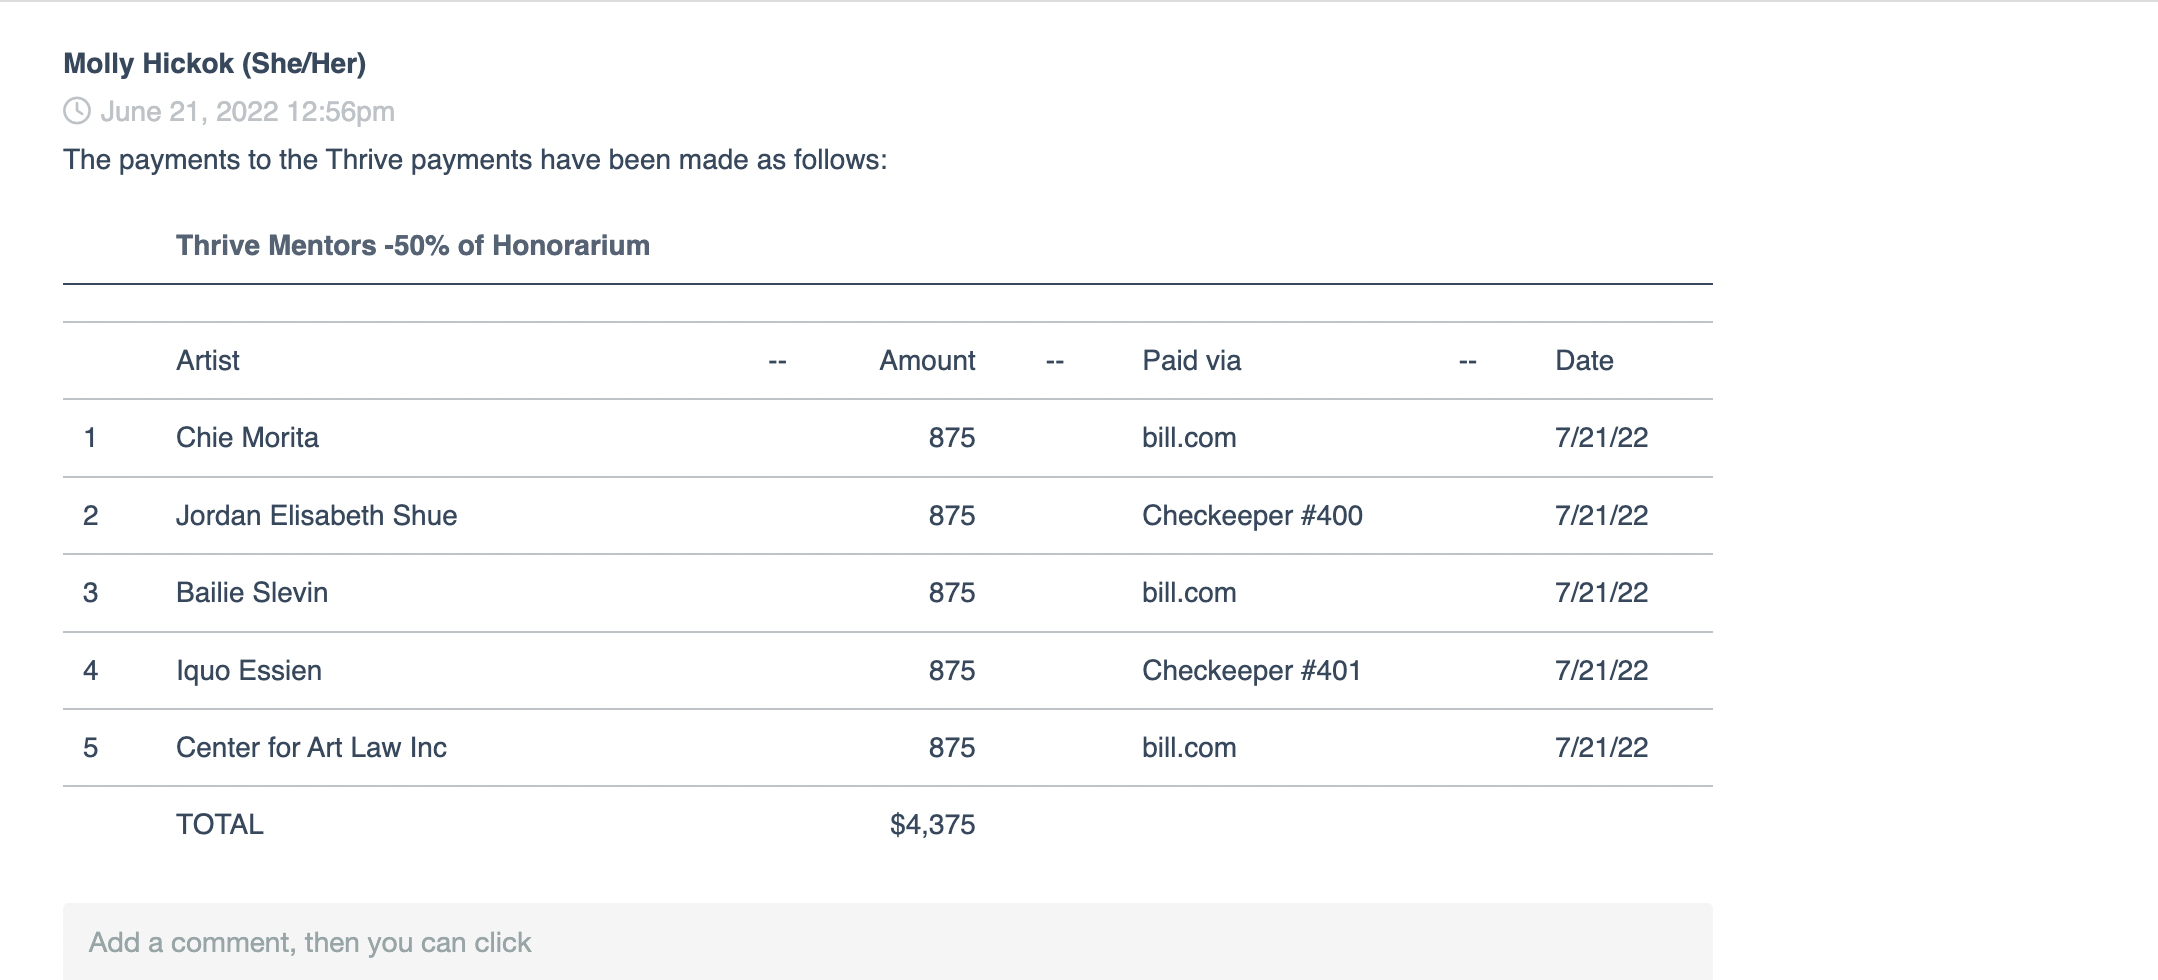
Task: Select the Chie Morita artist cell
Action: 247,438
